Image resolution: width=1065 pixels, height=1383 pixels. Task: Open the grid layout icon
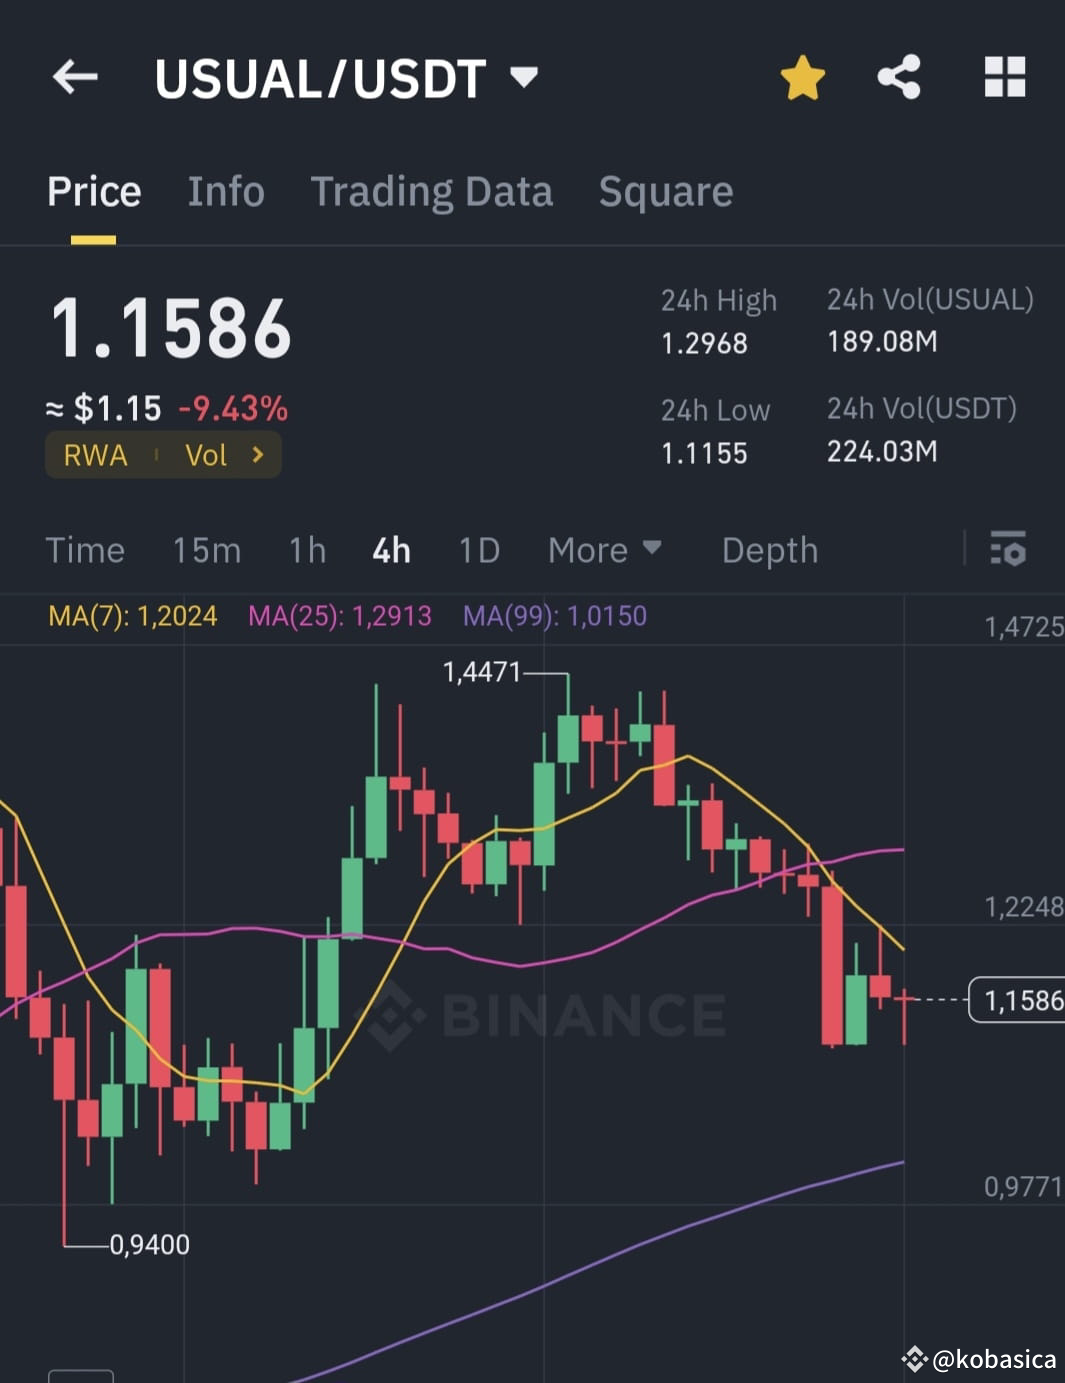pos(1005,77)
